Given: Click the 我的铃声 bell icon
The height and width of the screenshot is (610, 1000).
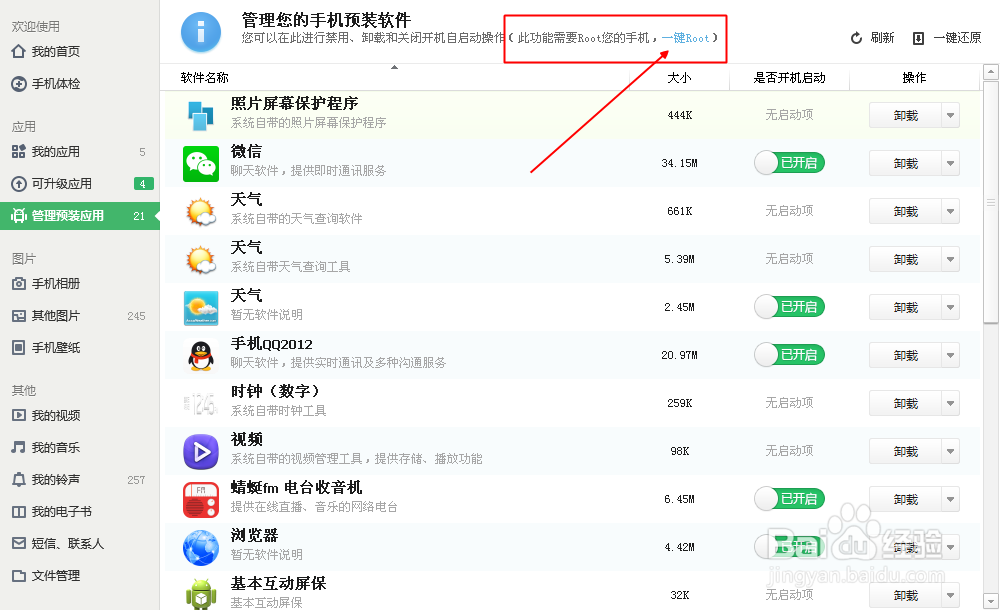Looking at the screenshot, I should [18, 479].
